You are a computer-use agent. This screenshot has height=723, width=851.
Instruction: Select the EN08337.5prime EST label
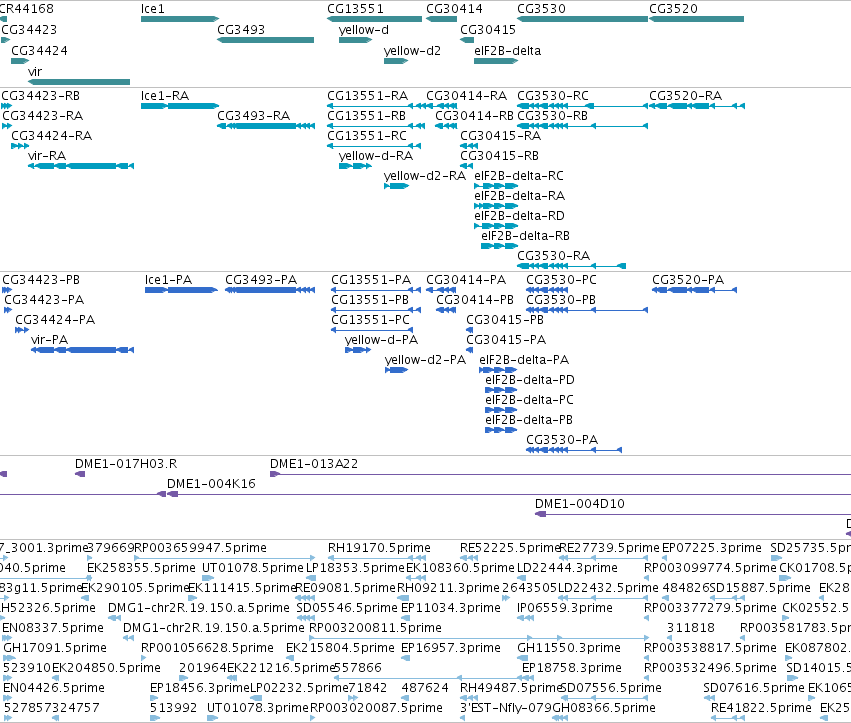(53, 628)
